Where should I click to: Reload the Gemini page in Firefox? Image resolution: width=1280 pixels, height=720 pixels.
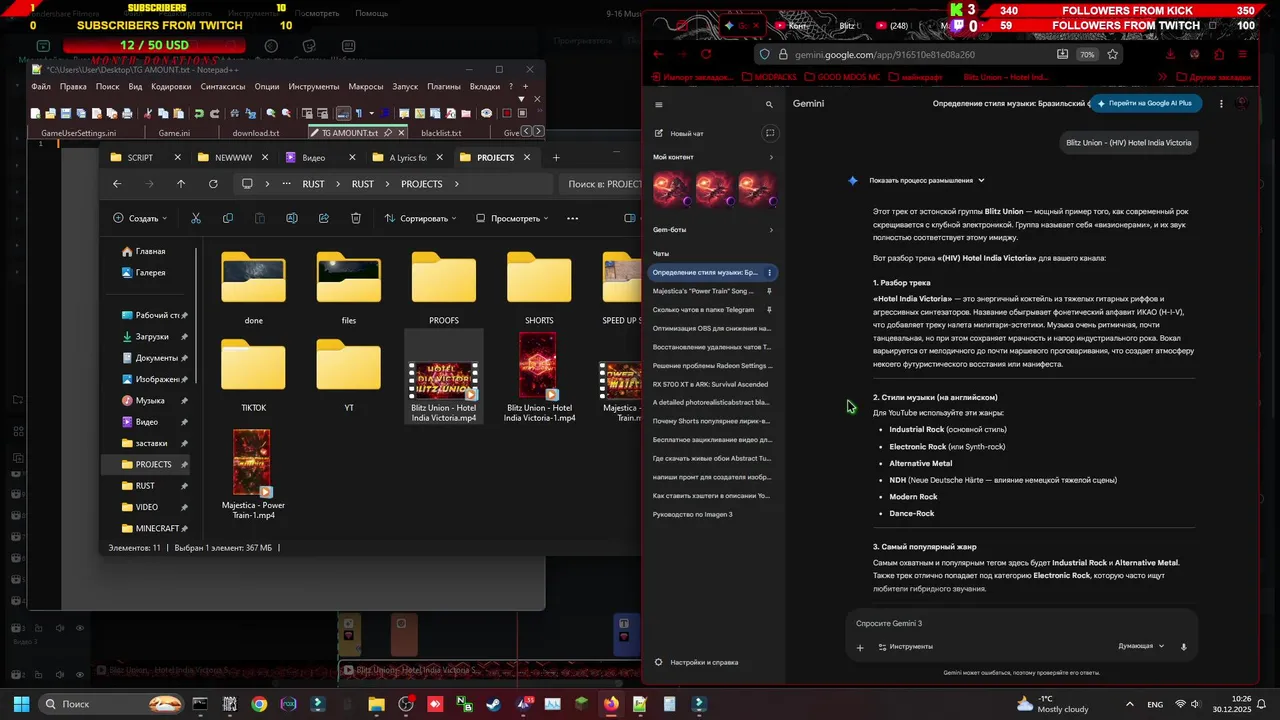point(706,54)
